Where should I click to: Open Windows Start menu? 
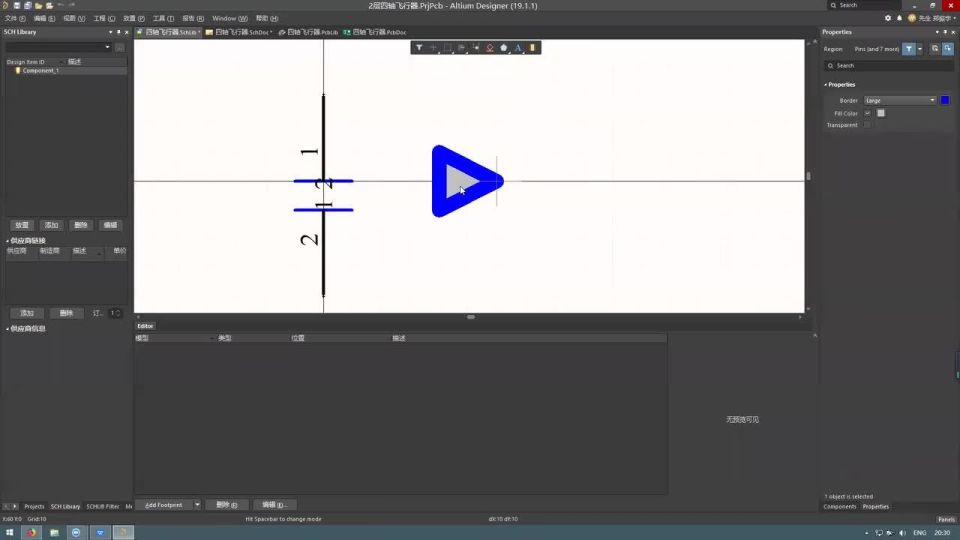9,533
